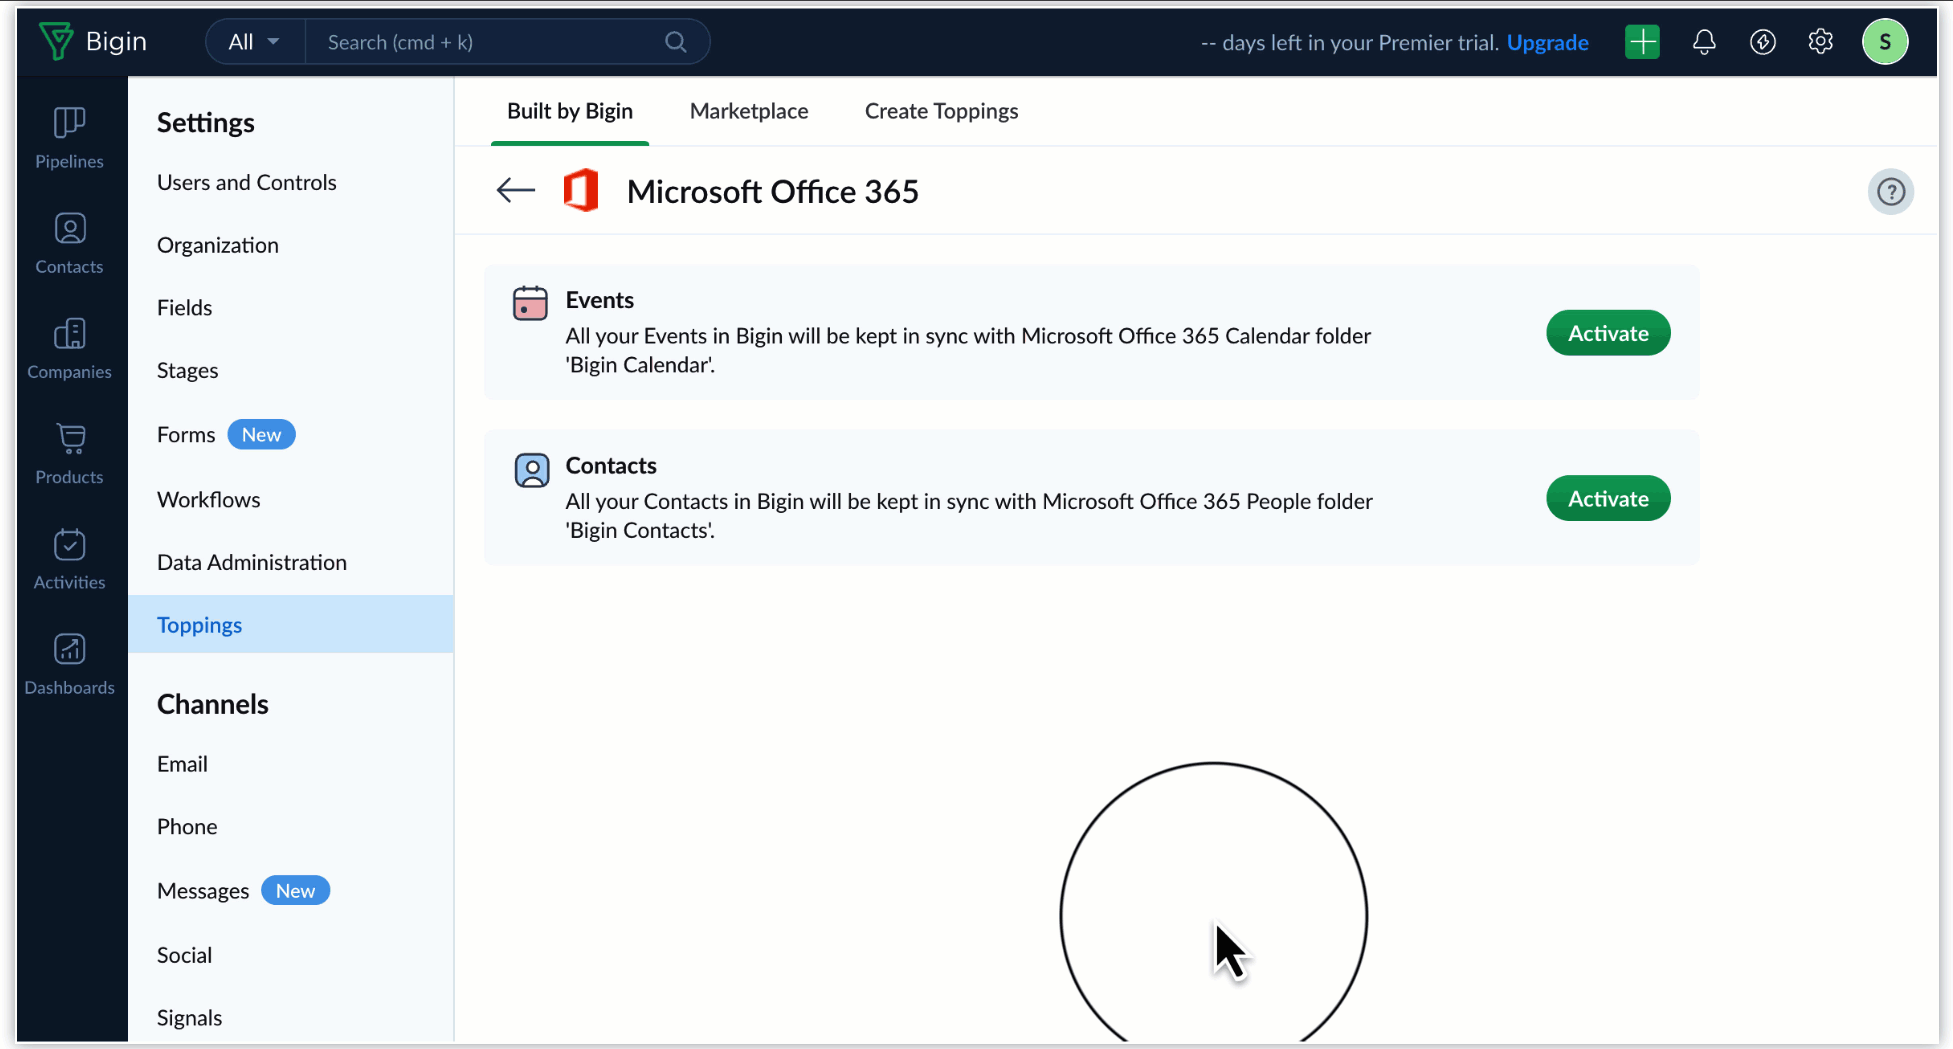Open Signals channel settings
Screen dimensions: 1953x1049
pos(189,1017)
